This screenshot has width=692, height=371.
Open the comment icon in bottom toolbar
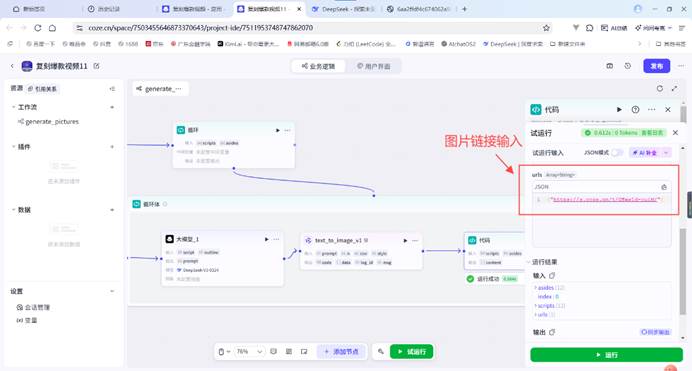pos(274,352)
